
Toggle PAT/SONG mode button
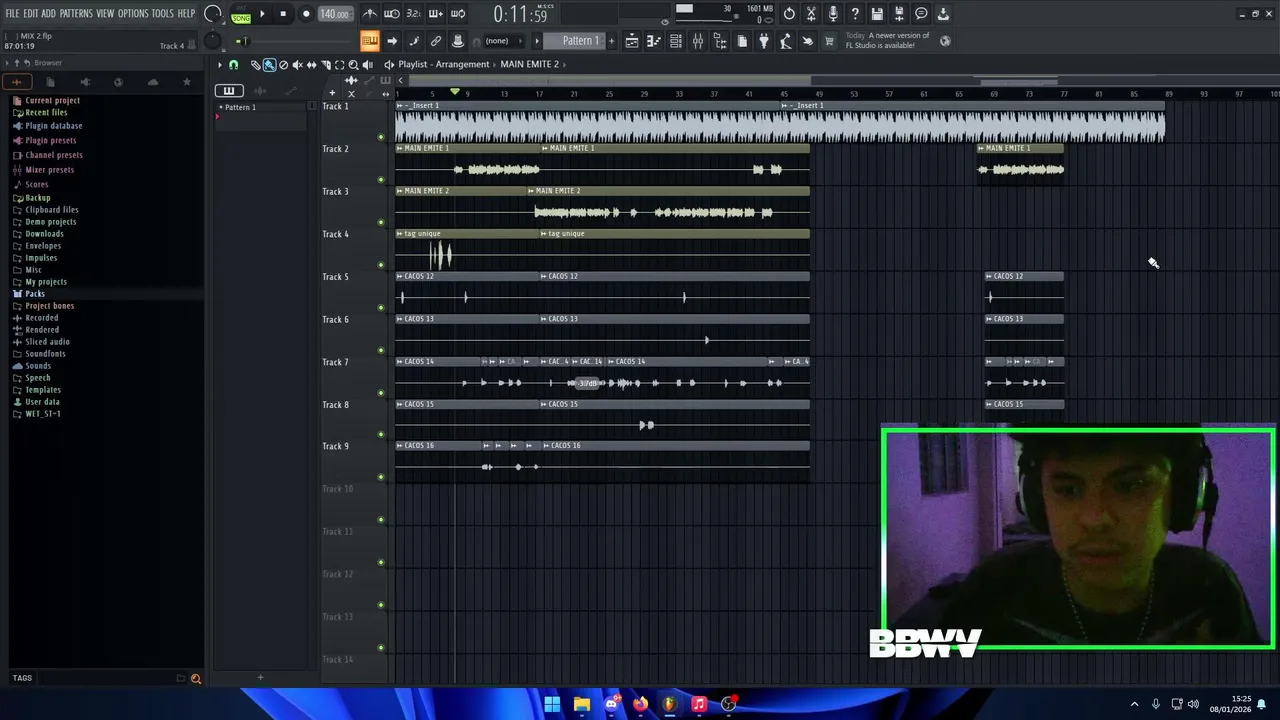pyautogui.click(x=241, y=15)
